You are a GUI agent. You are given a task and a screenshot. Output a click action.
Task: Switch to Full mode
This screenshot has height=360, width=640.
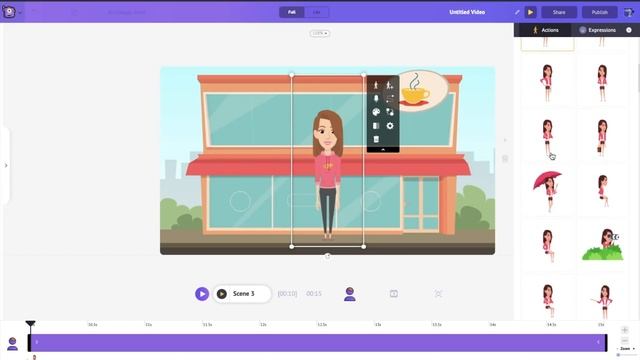coord(291,12)
